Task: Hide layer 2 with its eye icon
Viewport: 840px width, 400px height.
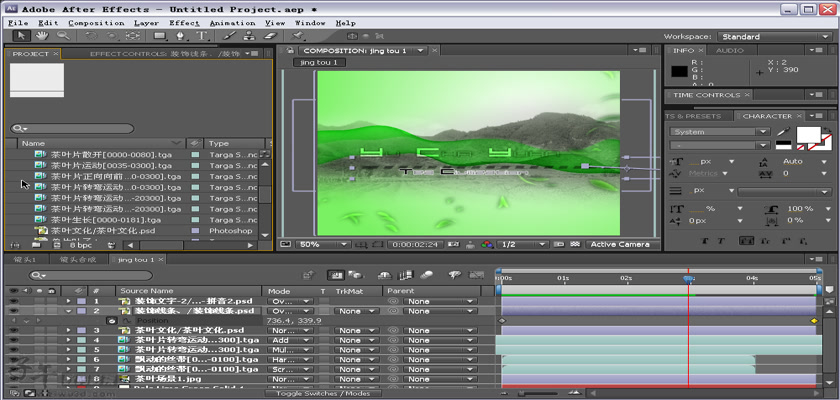Action: point(14,311)
